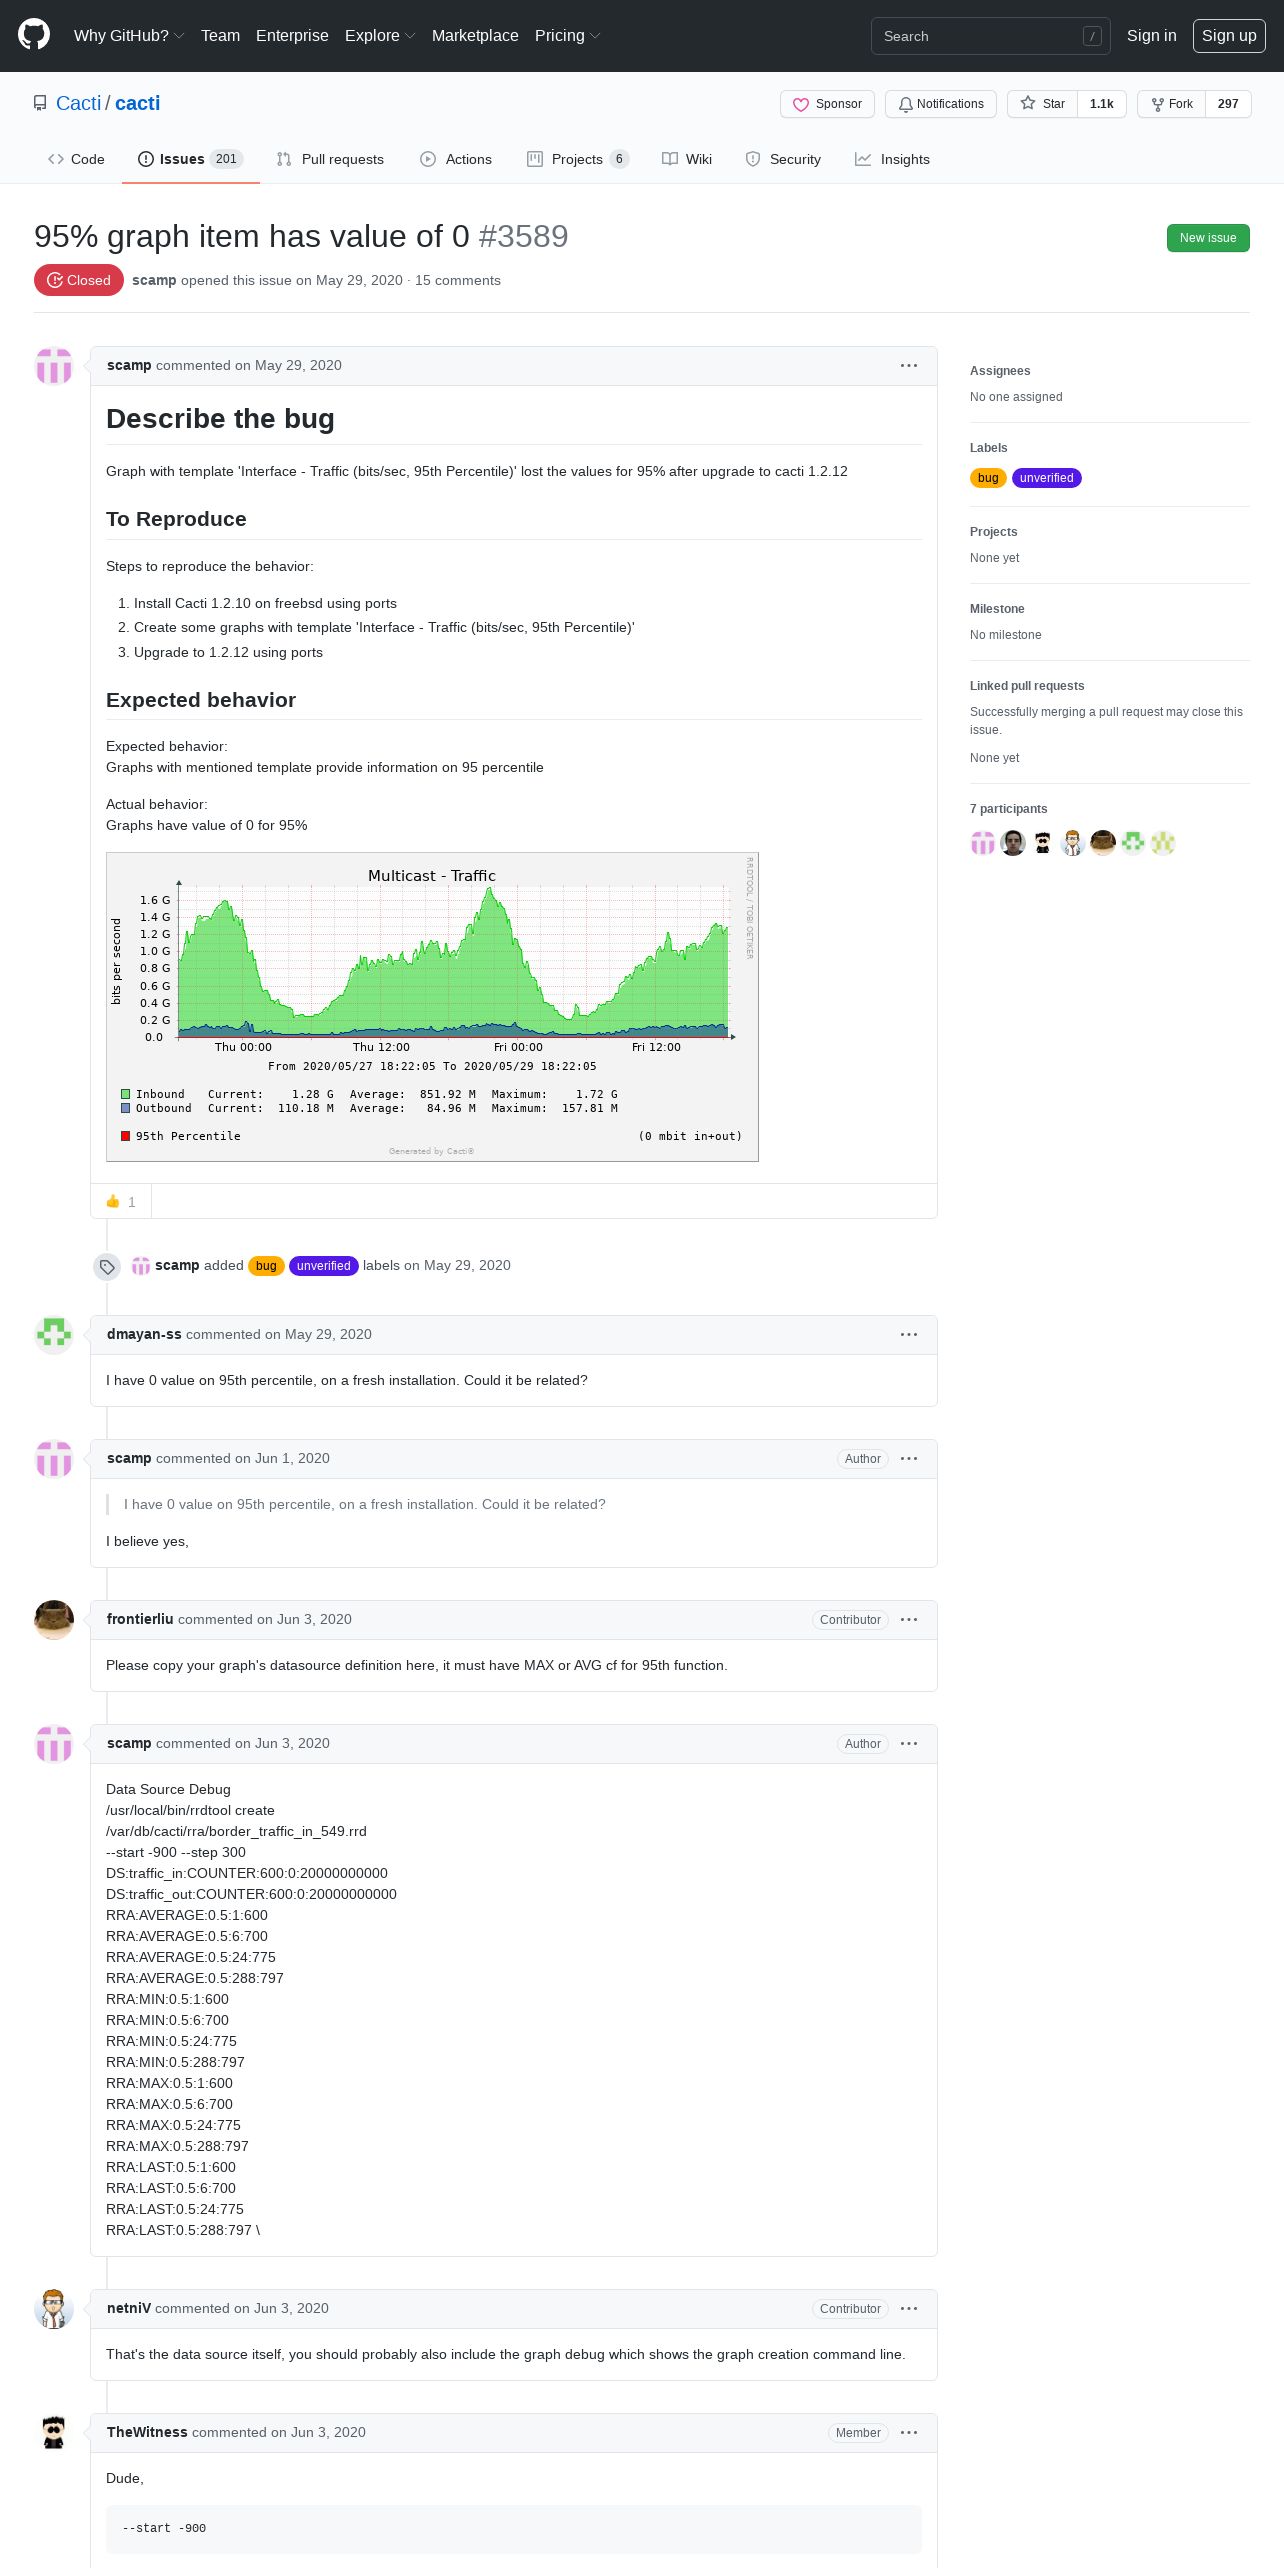This screenshot has width=1284, height=2568.
Task: Open options menu on dmayan-ss comment
Action: 909,1335
